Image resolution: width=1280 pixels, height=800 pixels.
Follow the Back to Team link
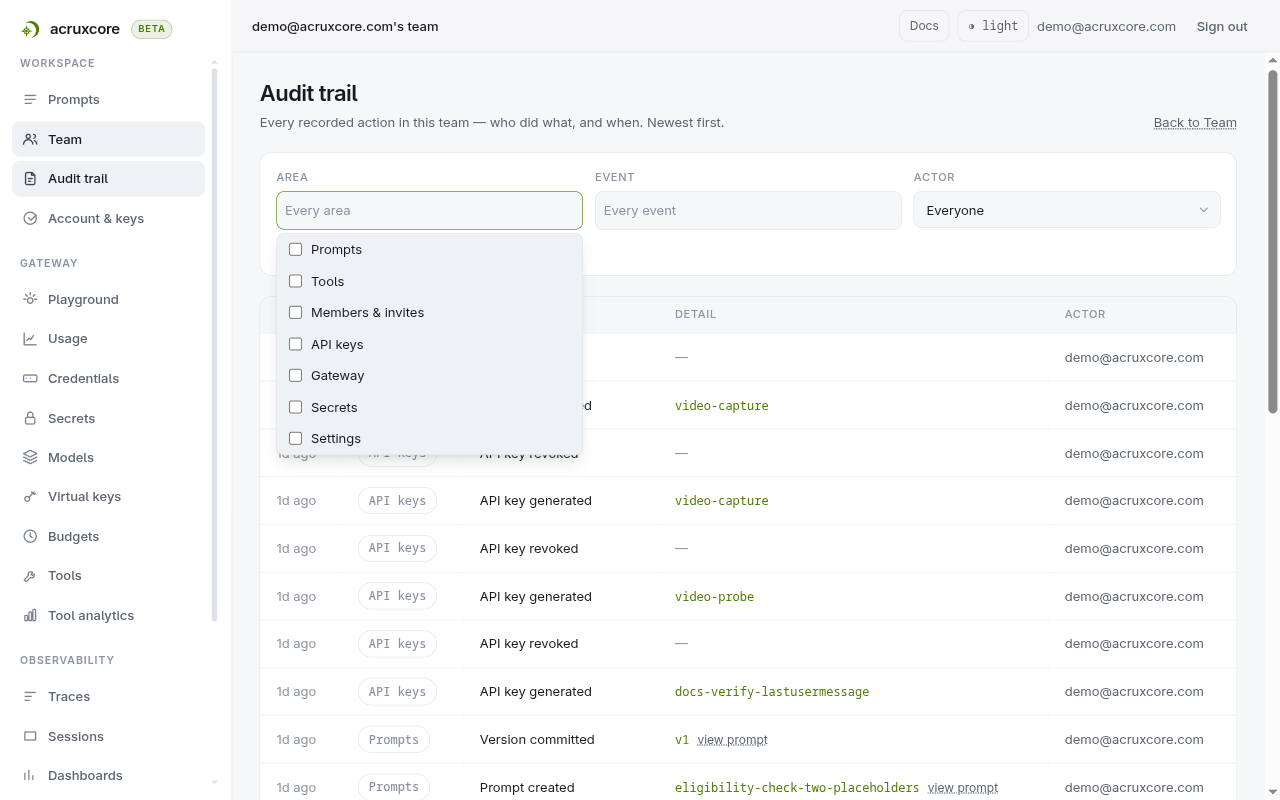click(1195, 123)
